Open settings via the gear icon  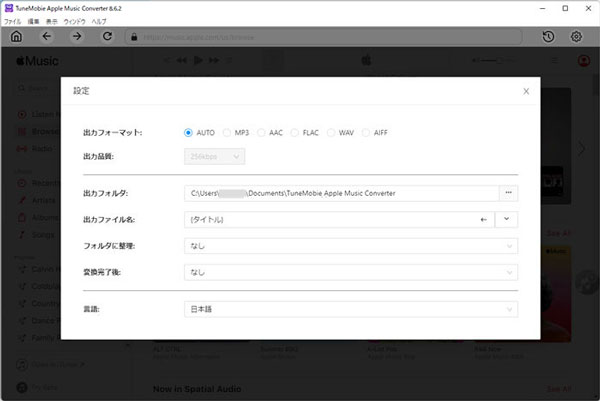pyautogui.click(x=576, y=37)
